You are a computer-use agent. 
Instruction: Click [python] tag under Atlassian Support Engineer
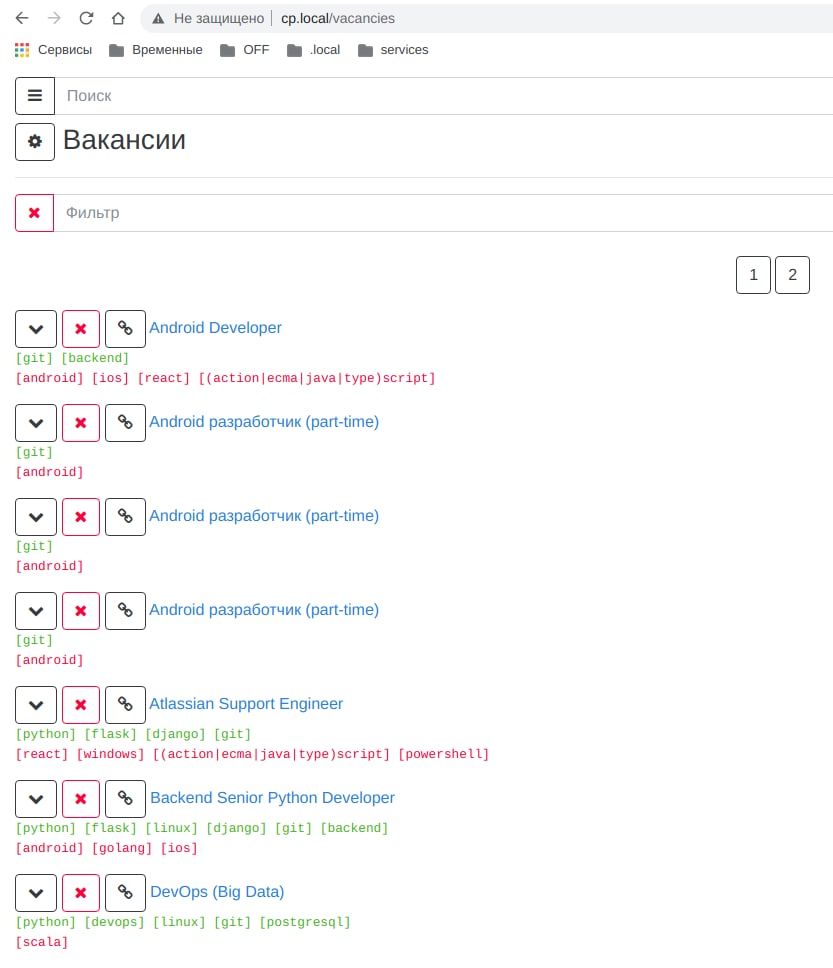(x=46, y=734)
